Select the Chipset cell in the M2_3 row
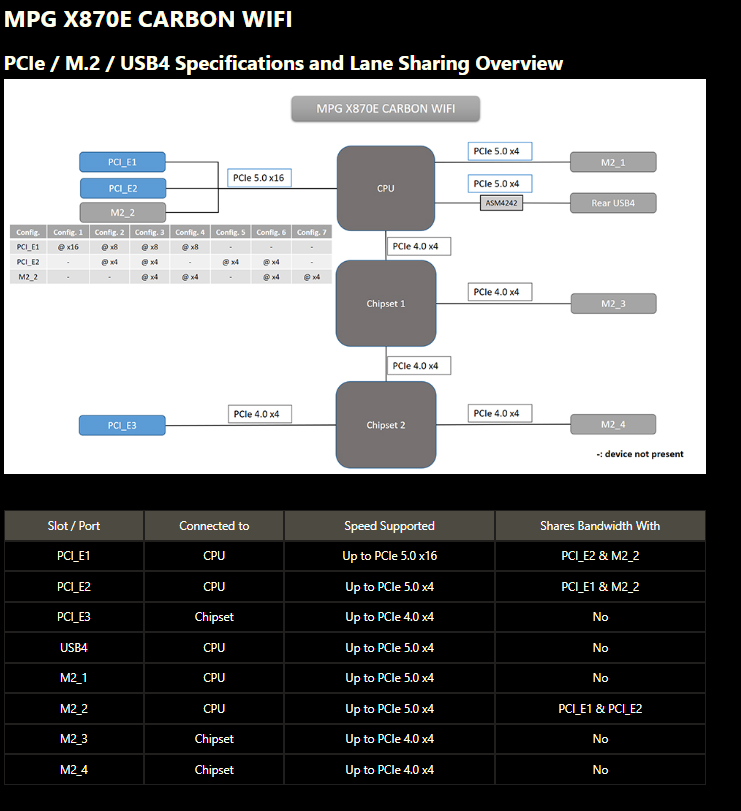The image size is (741, 811). (214, 739)
